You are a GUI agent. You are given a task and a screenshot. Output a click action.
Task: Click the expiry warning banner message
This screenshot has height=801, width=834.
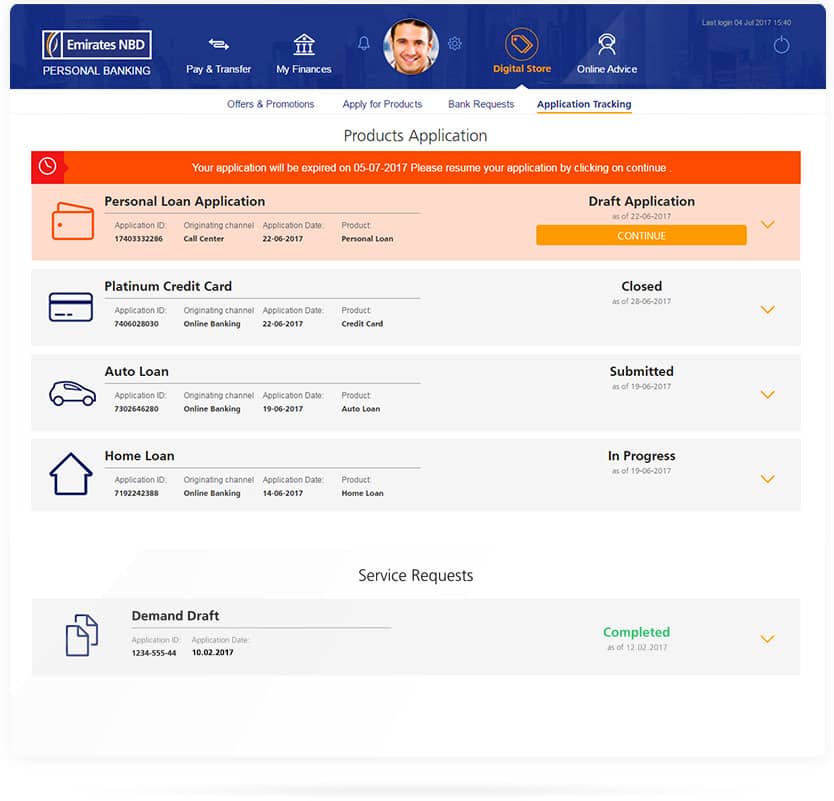pyautogui.click(x=431, y=168)
